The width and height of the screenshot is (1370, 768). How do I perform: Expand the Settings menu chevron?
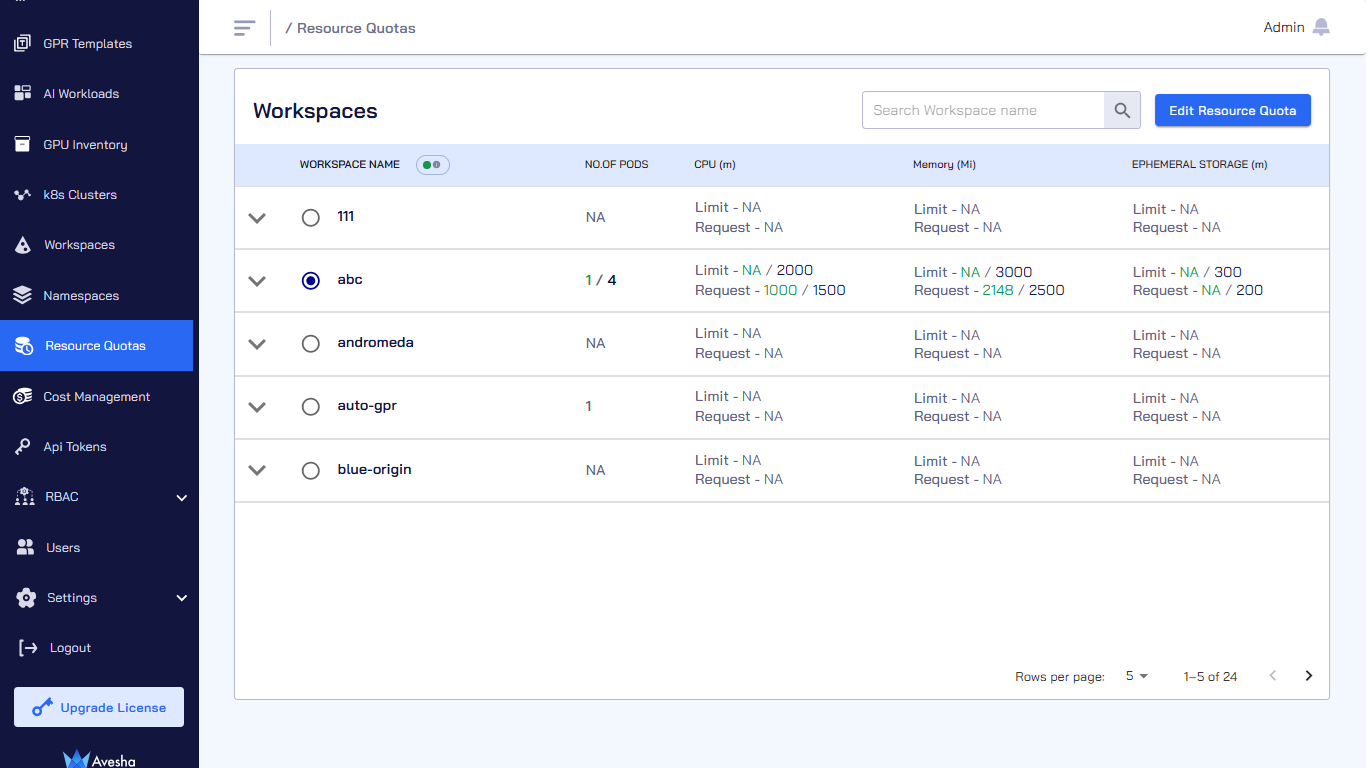[x=181, y=598]
